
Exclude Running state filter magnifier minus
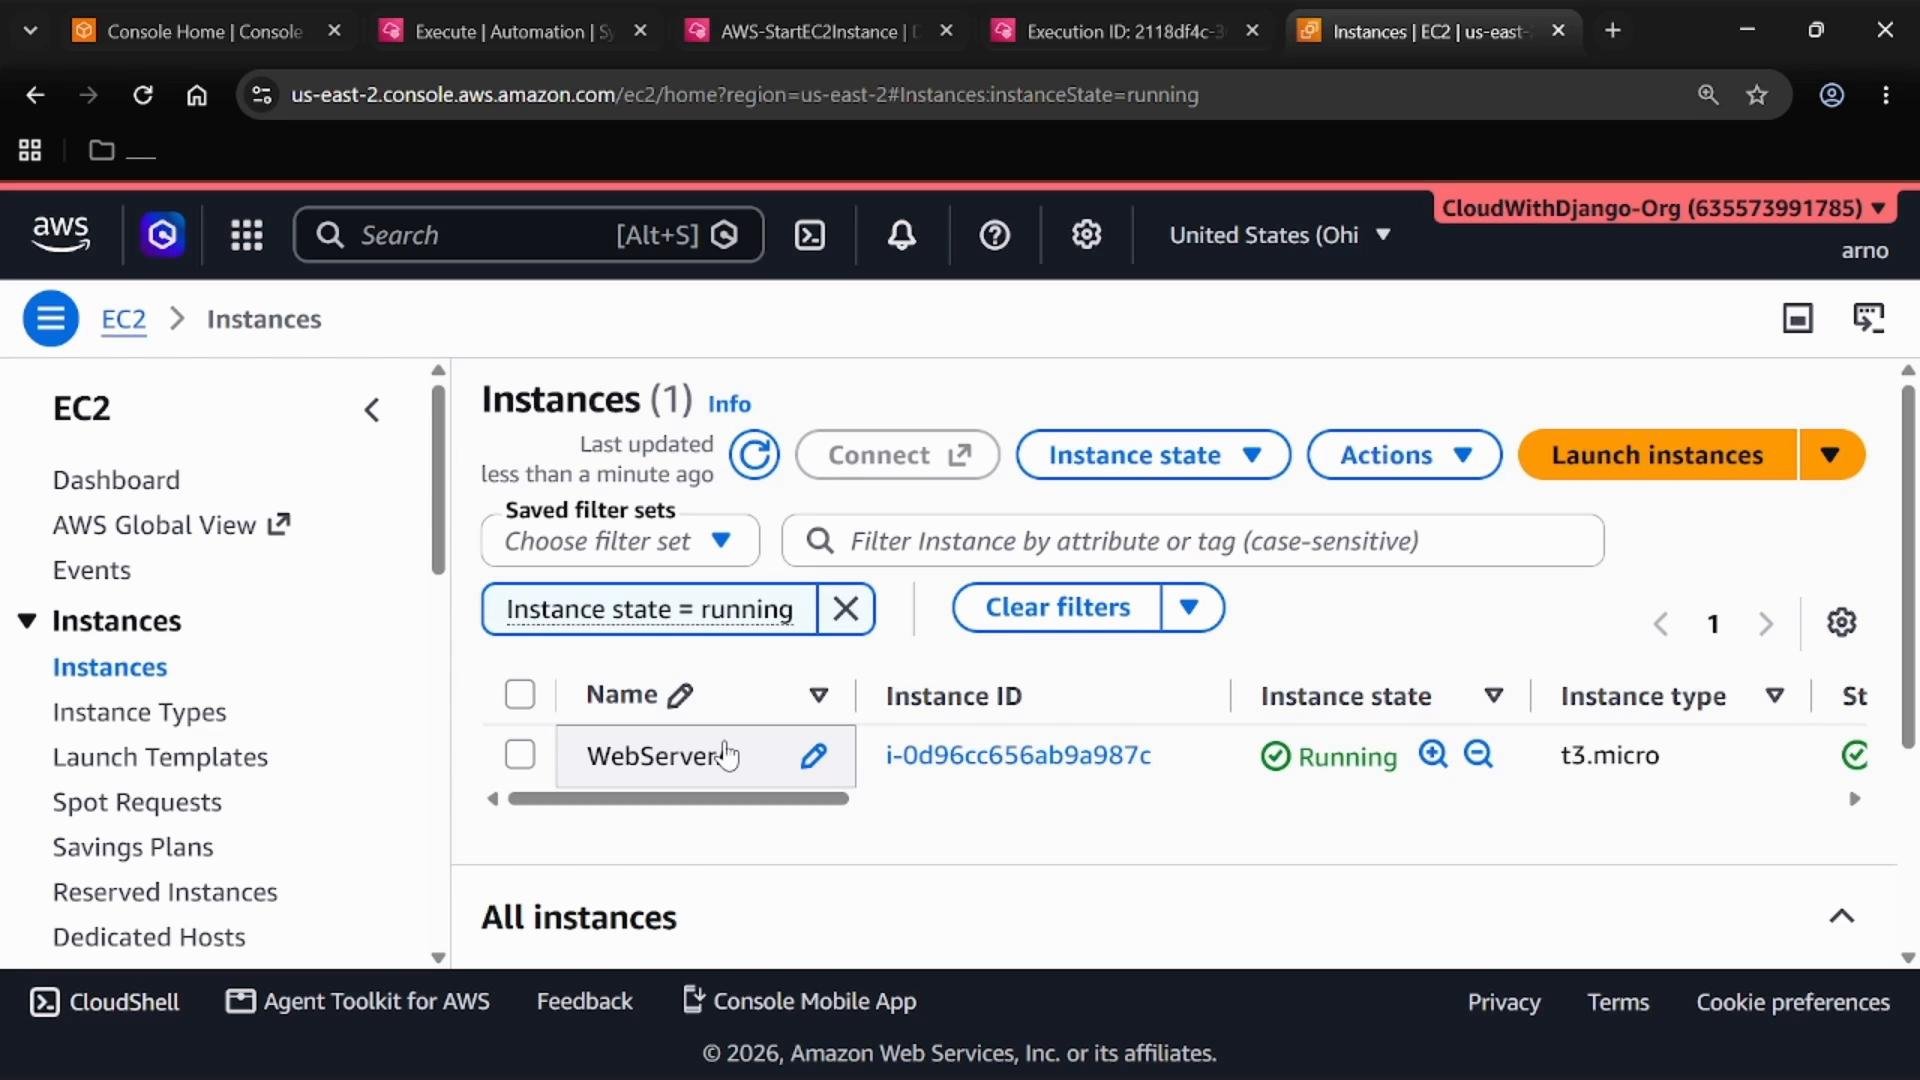tap(1478, 754)
